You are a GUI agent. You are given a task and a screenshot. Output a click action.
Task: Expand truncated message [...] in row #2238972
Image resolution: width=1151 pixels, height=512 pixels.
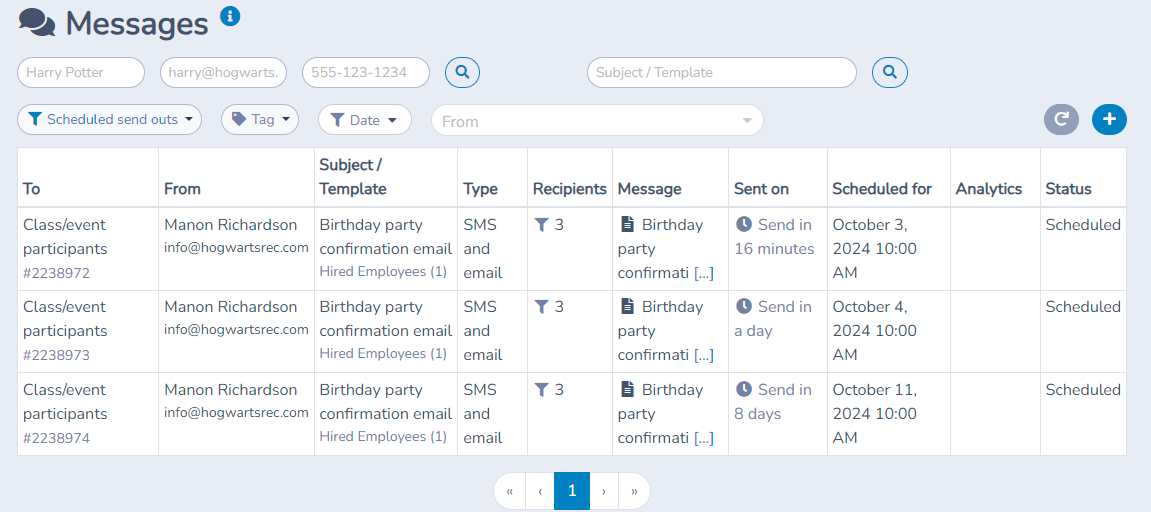(x=703, y=273)
